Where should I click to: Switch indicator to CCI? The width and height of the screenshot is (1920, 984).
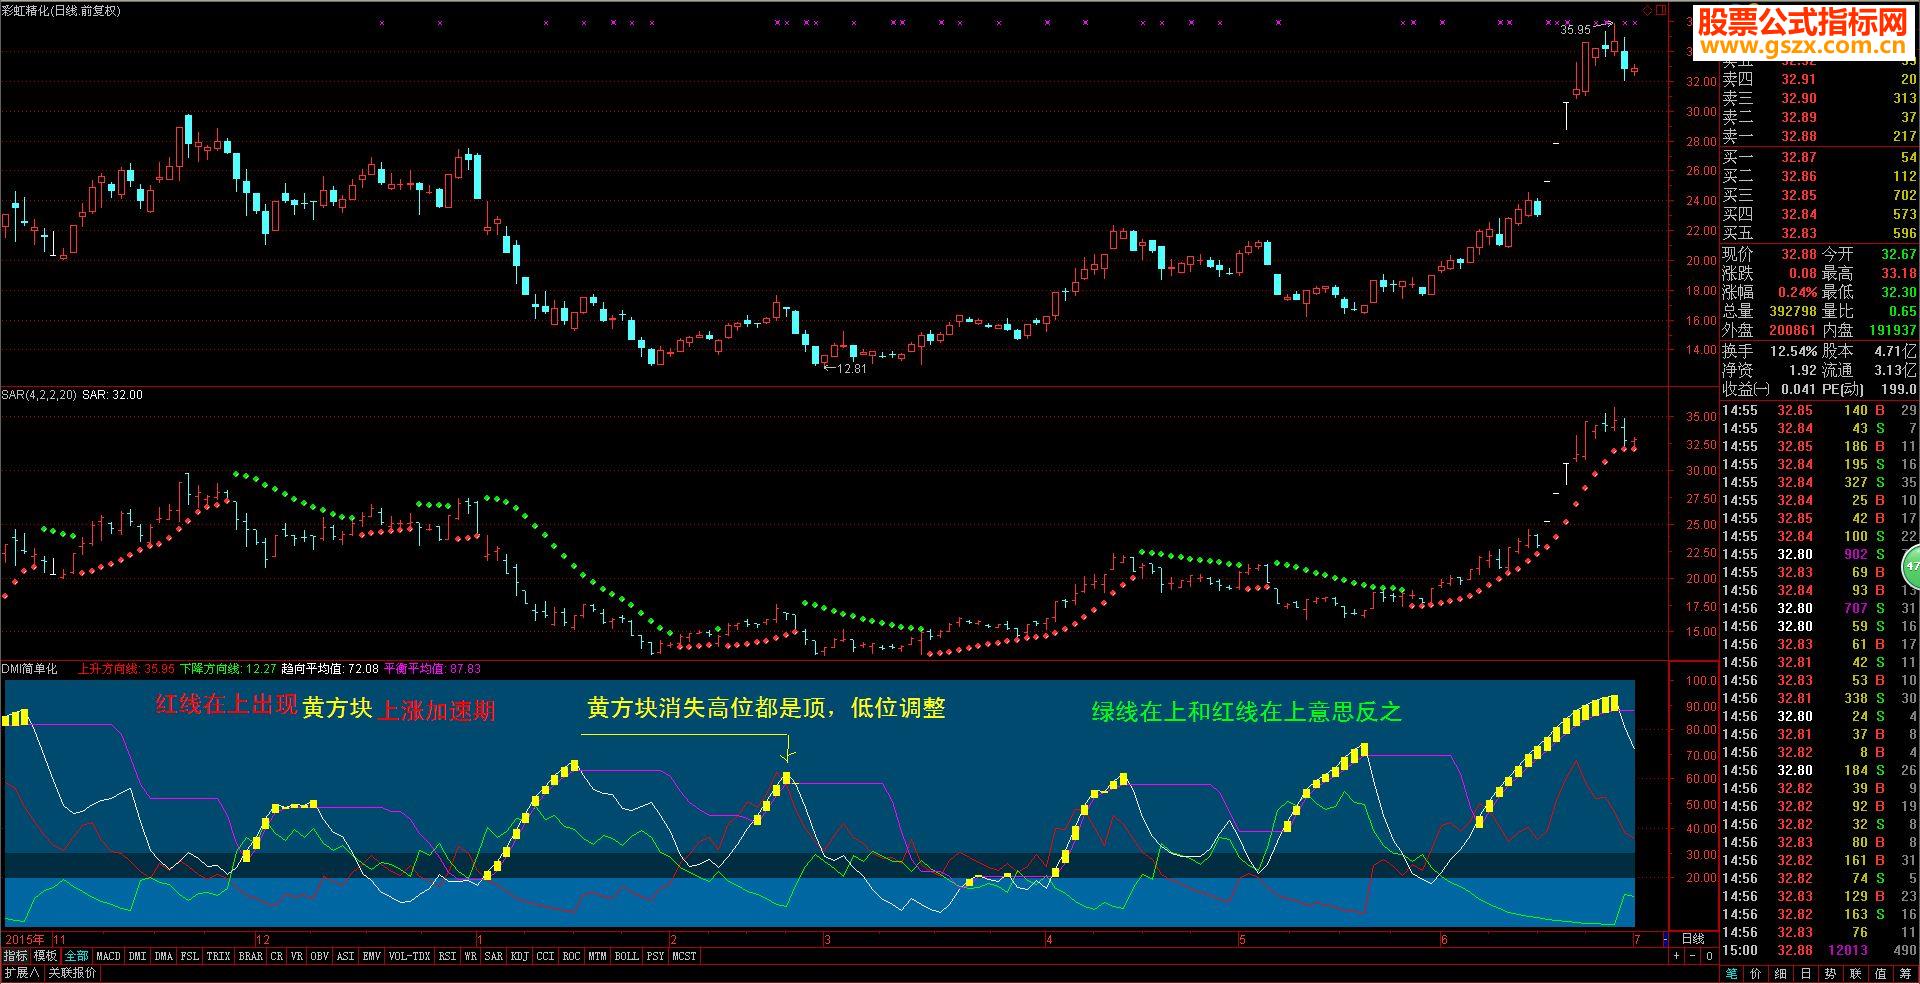point(545,956)
